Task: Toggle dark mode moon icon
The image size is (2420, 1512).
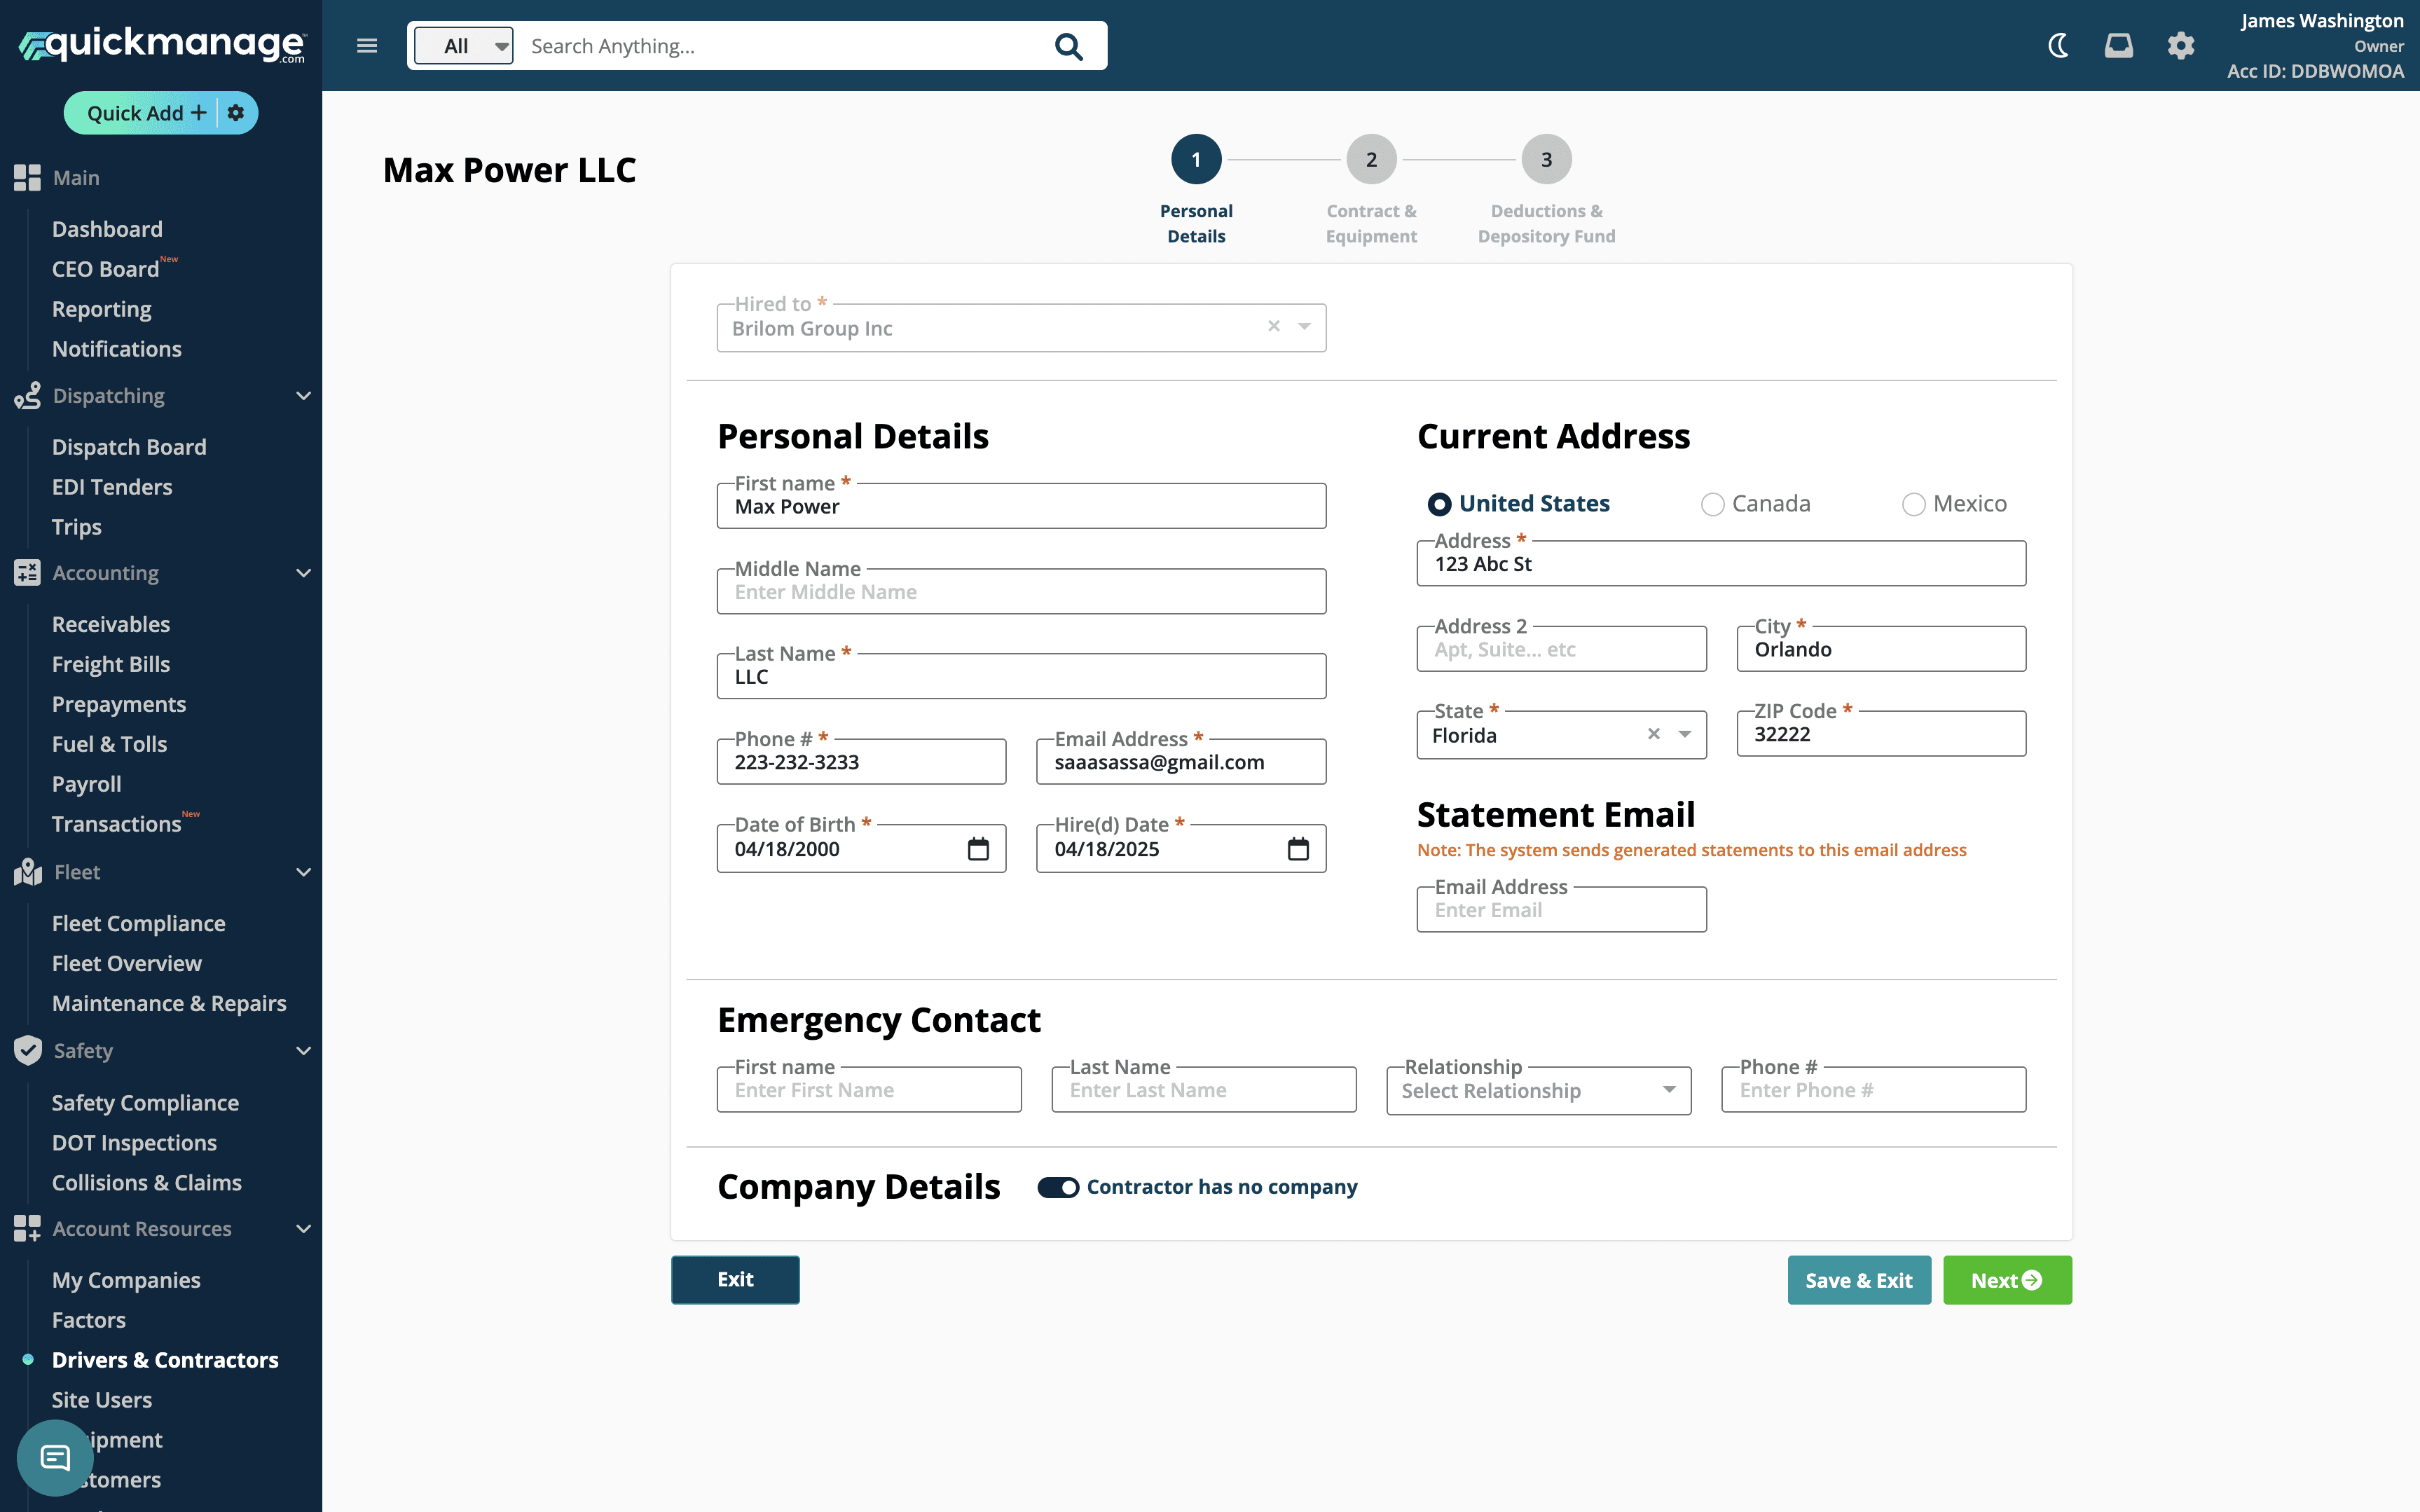Action: pos(2058,46)
